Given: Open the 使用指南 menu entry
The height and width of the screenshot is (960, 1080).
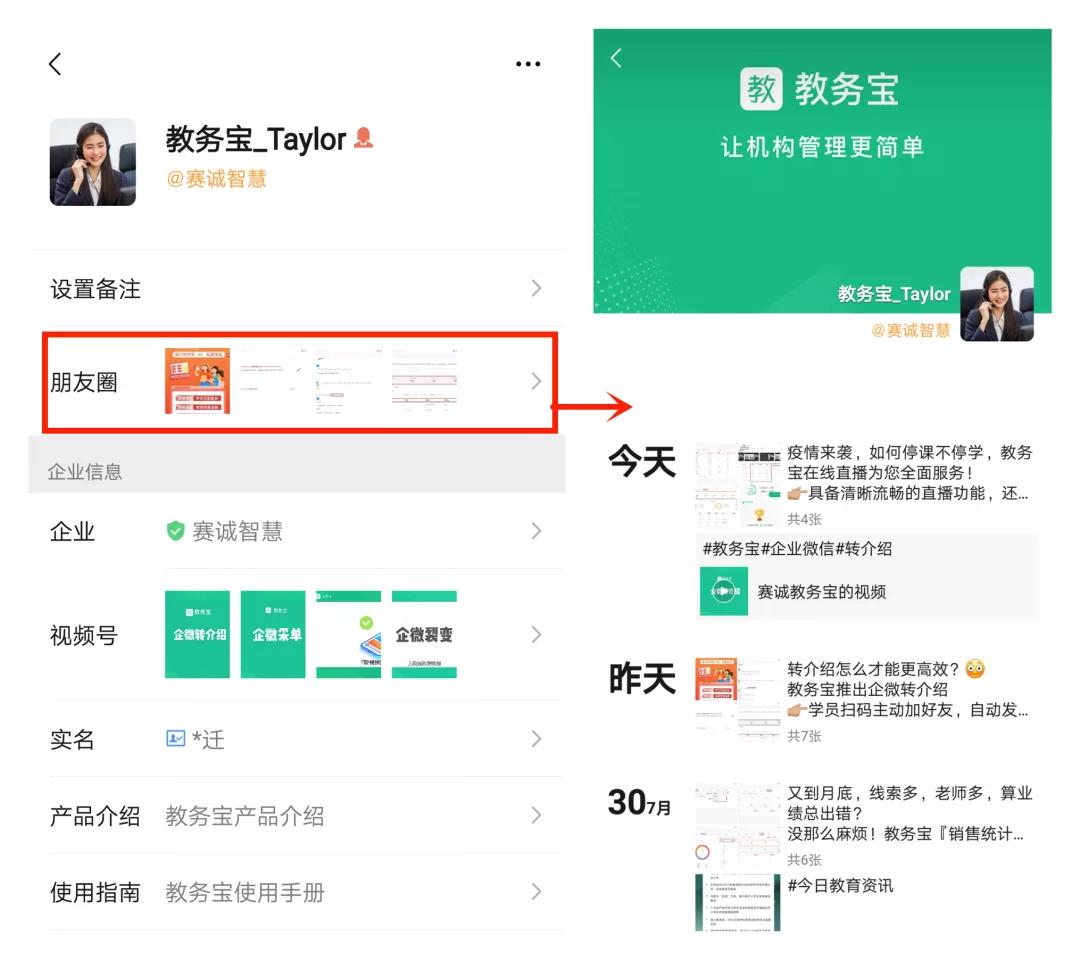Looking at the screenshot, I should [537, 890].
